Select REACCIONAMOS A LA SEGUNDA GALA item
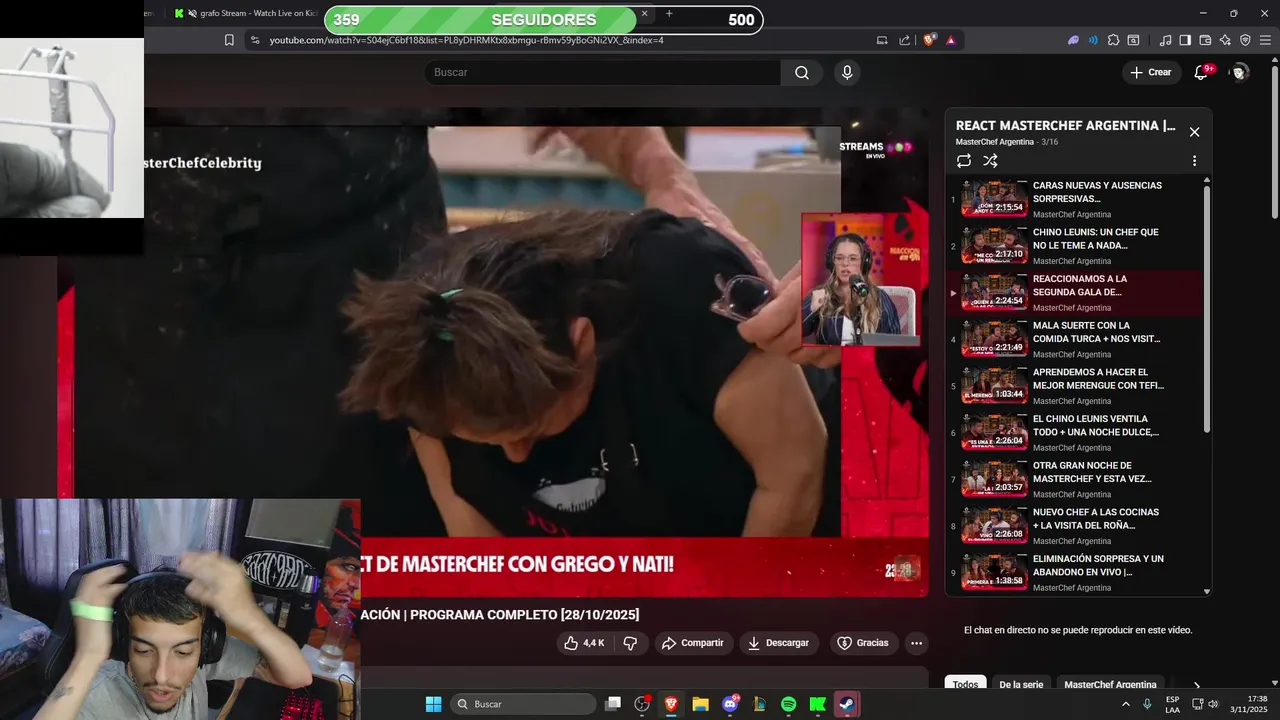 [x=1074, y=293]
